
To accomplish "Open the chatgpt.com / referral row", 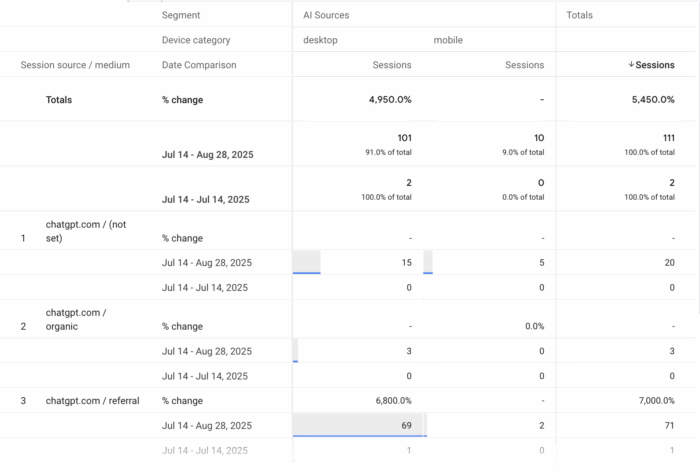I will click(92, 400).
